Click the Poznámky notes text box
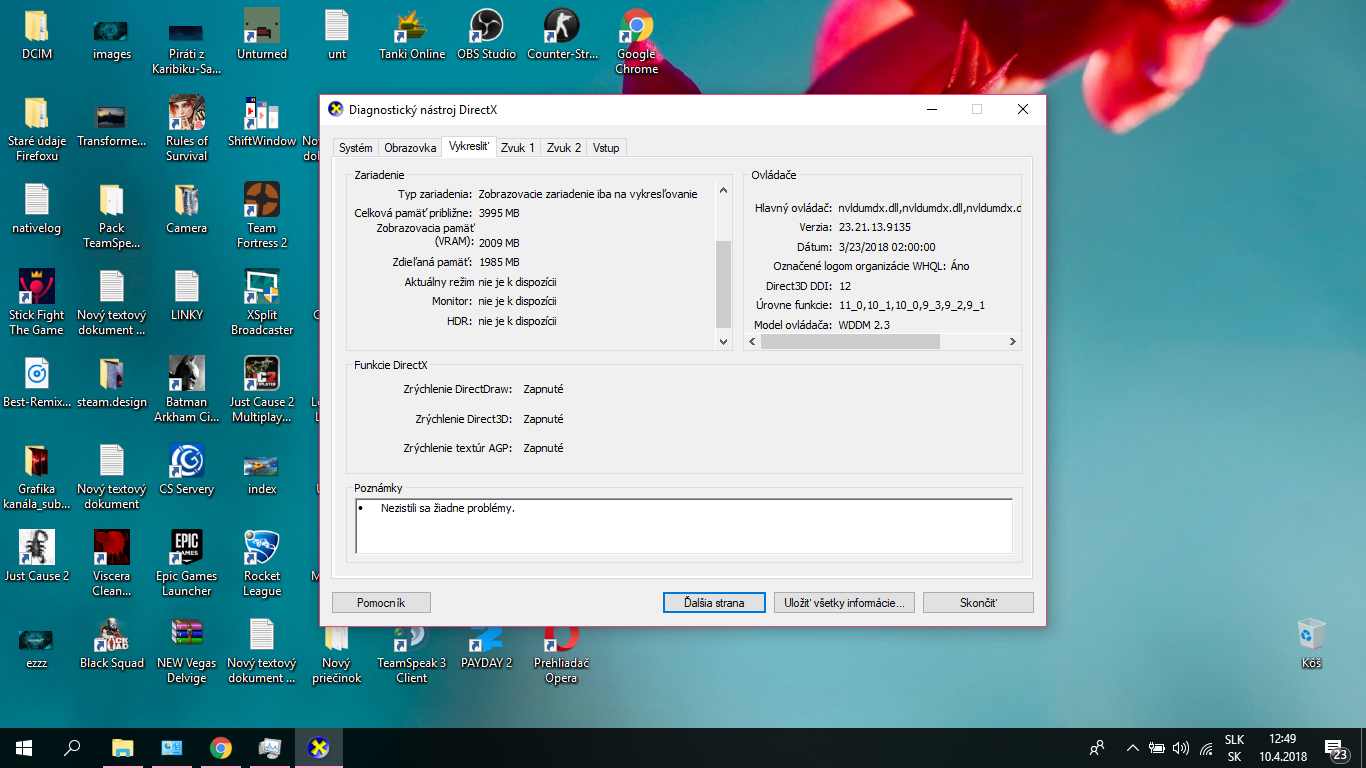 (684, 526)
